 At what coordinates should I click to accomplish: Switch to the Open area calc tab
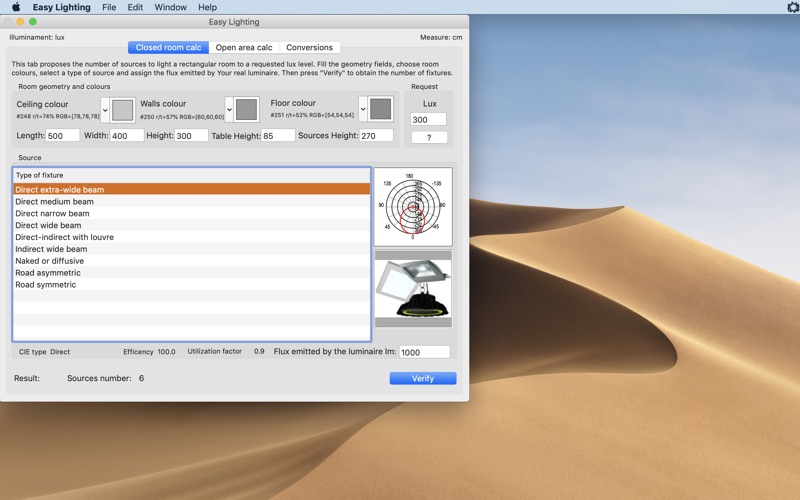[x=244, y=47]
